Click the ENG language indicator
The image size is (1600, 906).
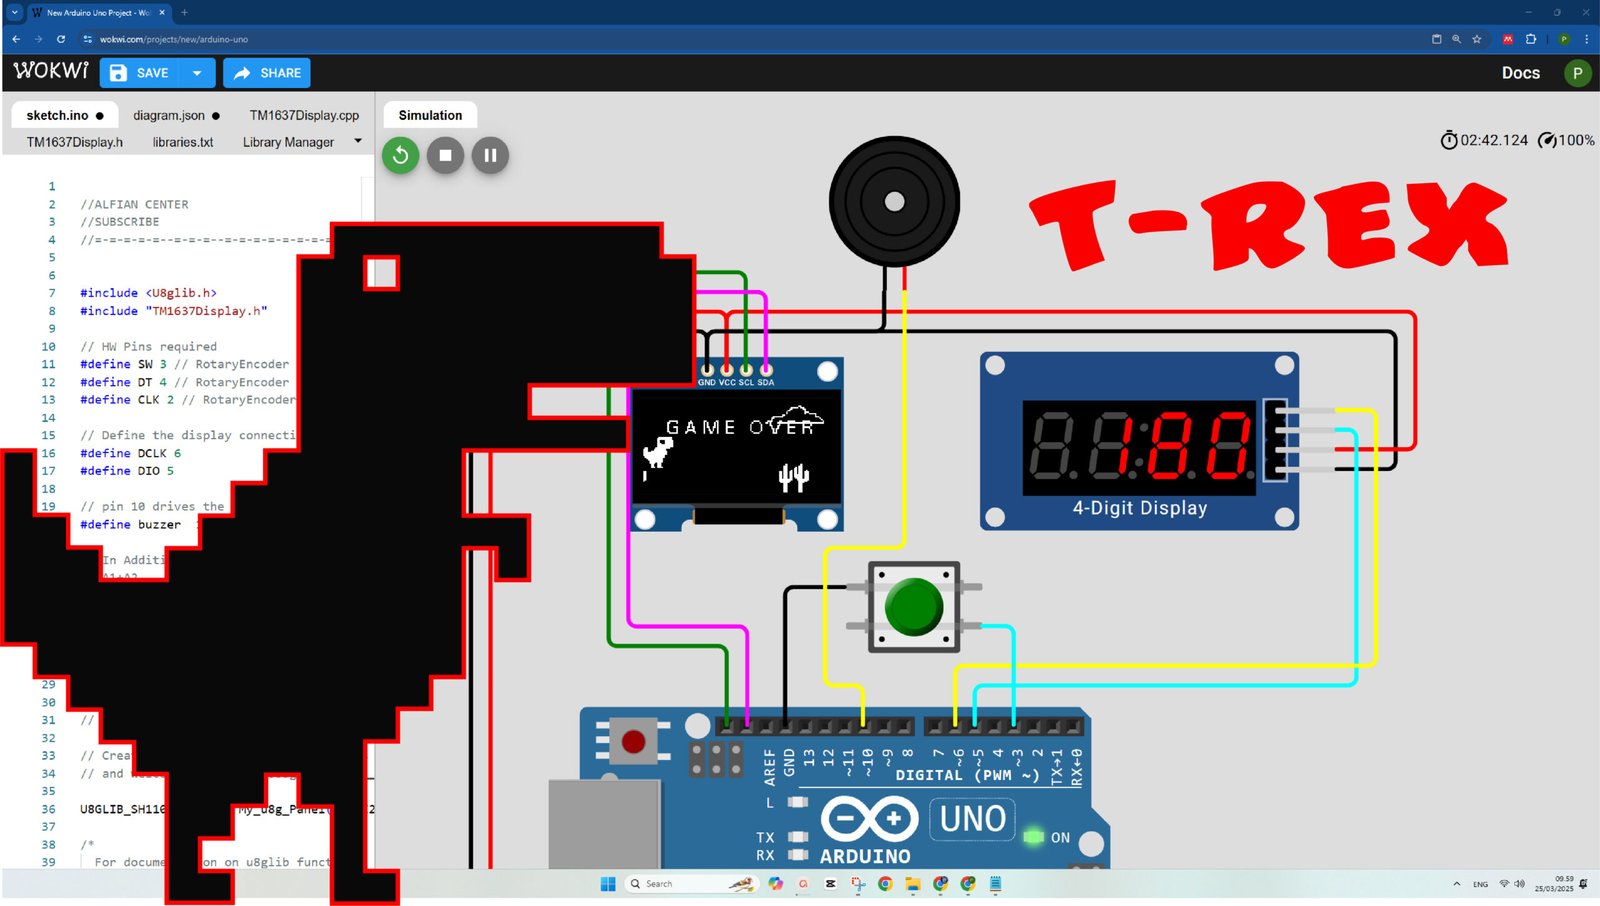(x=1480, y=884)
